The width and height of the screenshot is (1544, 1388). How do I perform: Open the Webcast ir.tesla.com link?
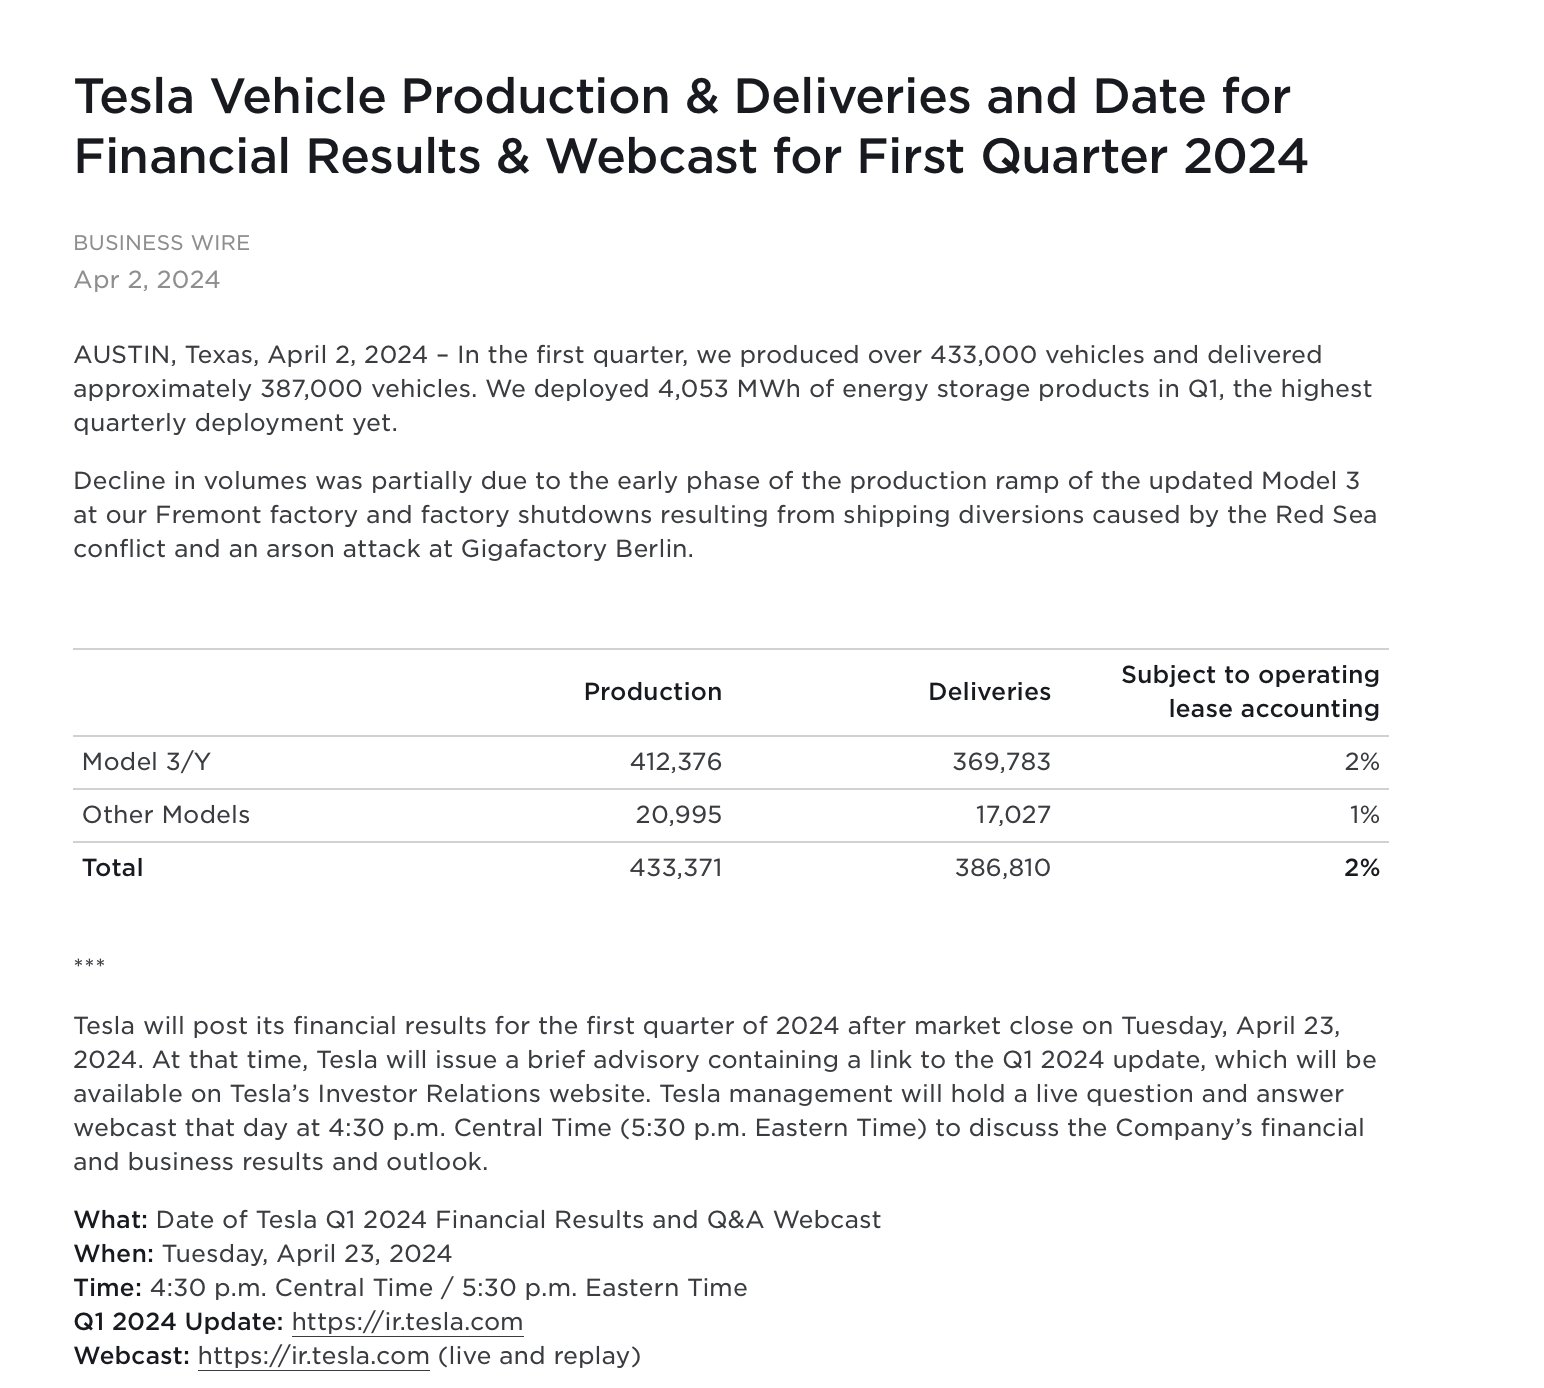pyautogui.click(x=313, y=1356)
